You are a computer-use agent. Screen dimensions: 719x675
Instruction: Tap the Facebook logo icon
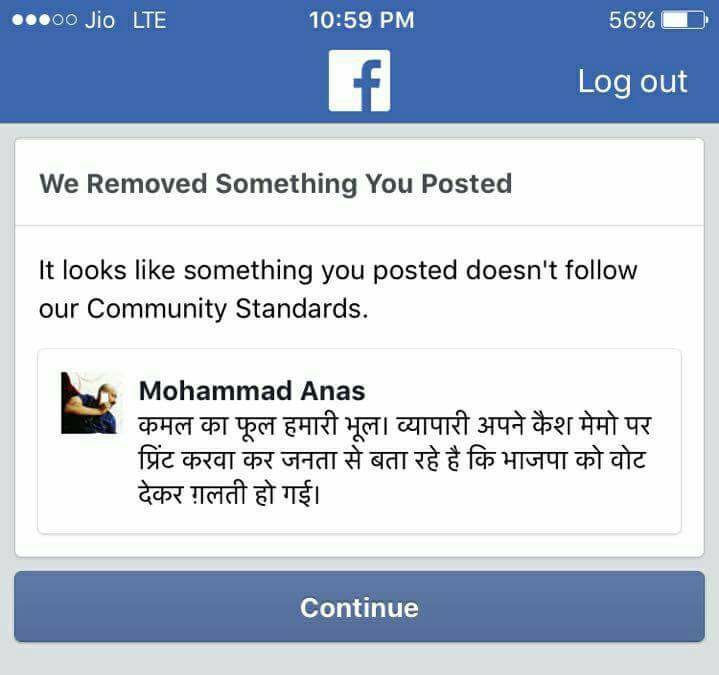click(360, 81)
